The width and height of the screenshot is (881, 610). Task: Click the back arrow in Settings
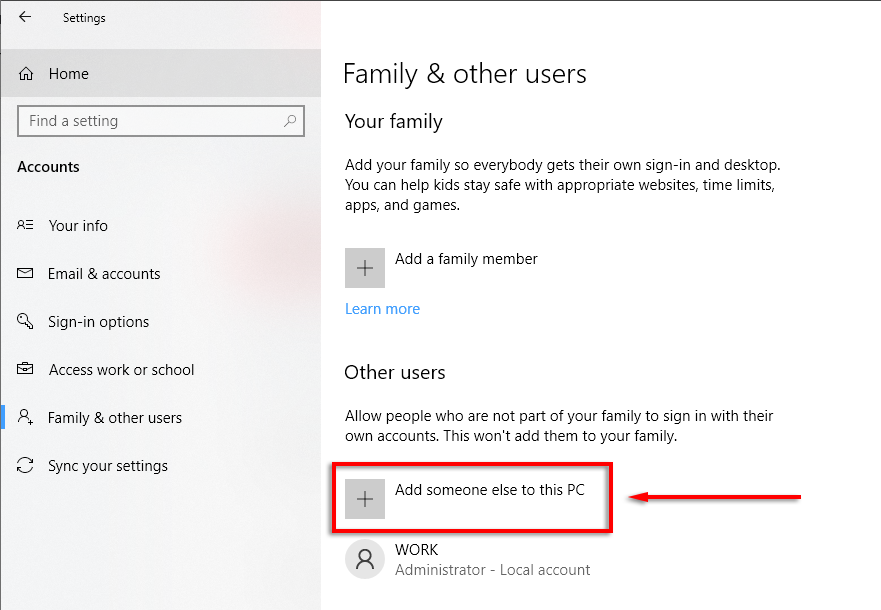[25, 17]
